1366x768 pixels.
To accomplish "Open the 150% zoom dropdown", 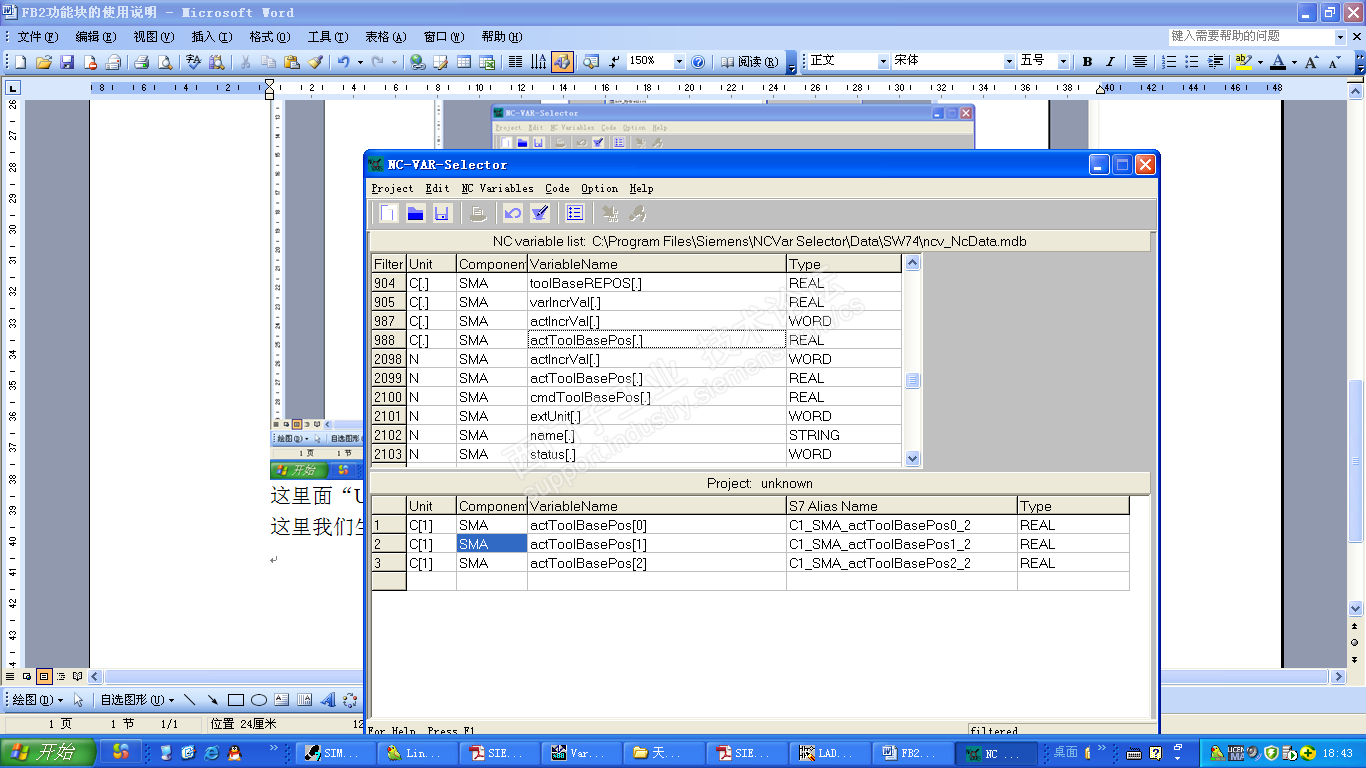I will coord(679,62).
